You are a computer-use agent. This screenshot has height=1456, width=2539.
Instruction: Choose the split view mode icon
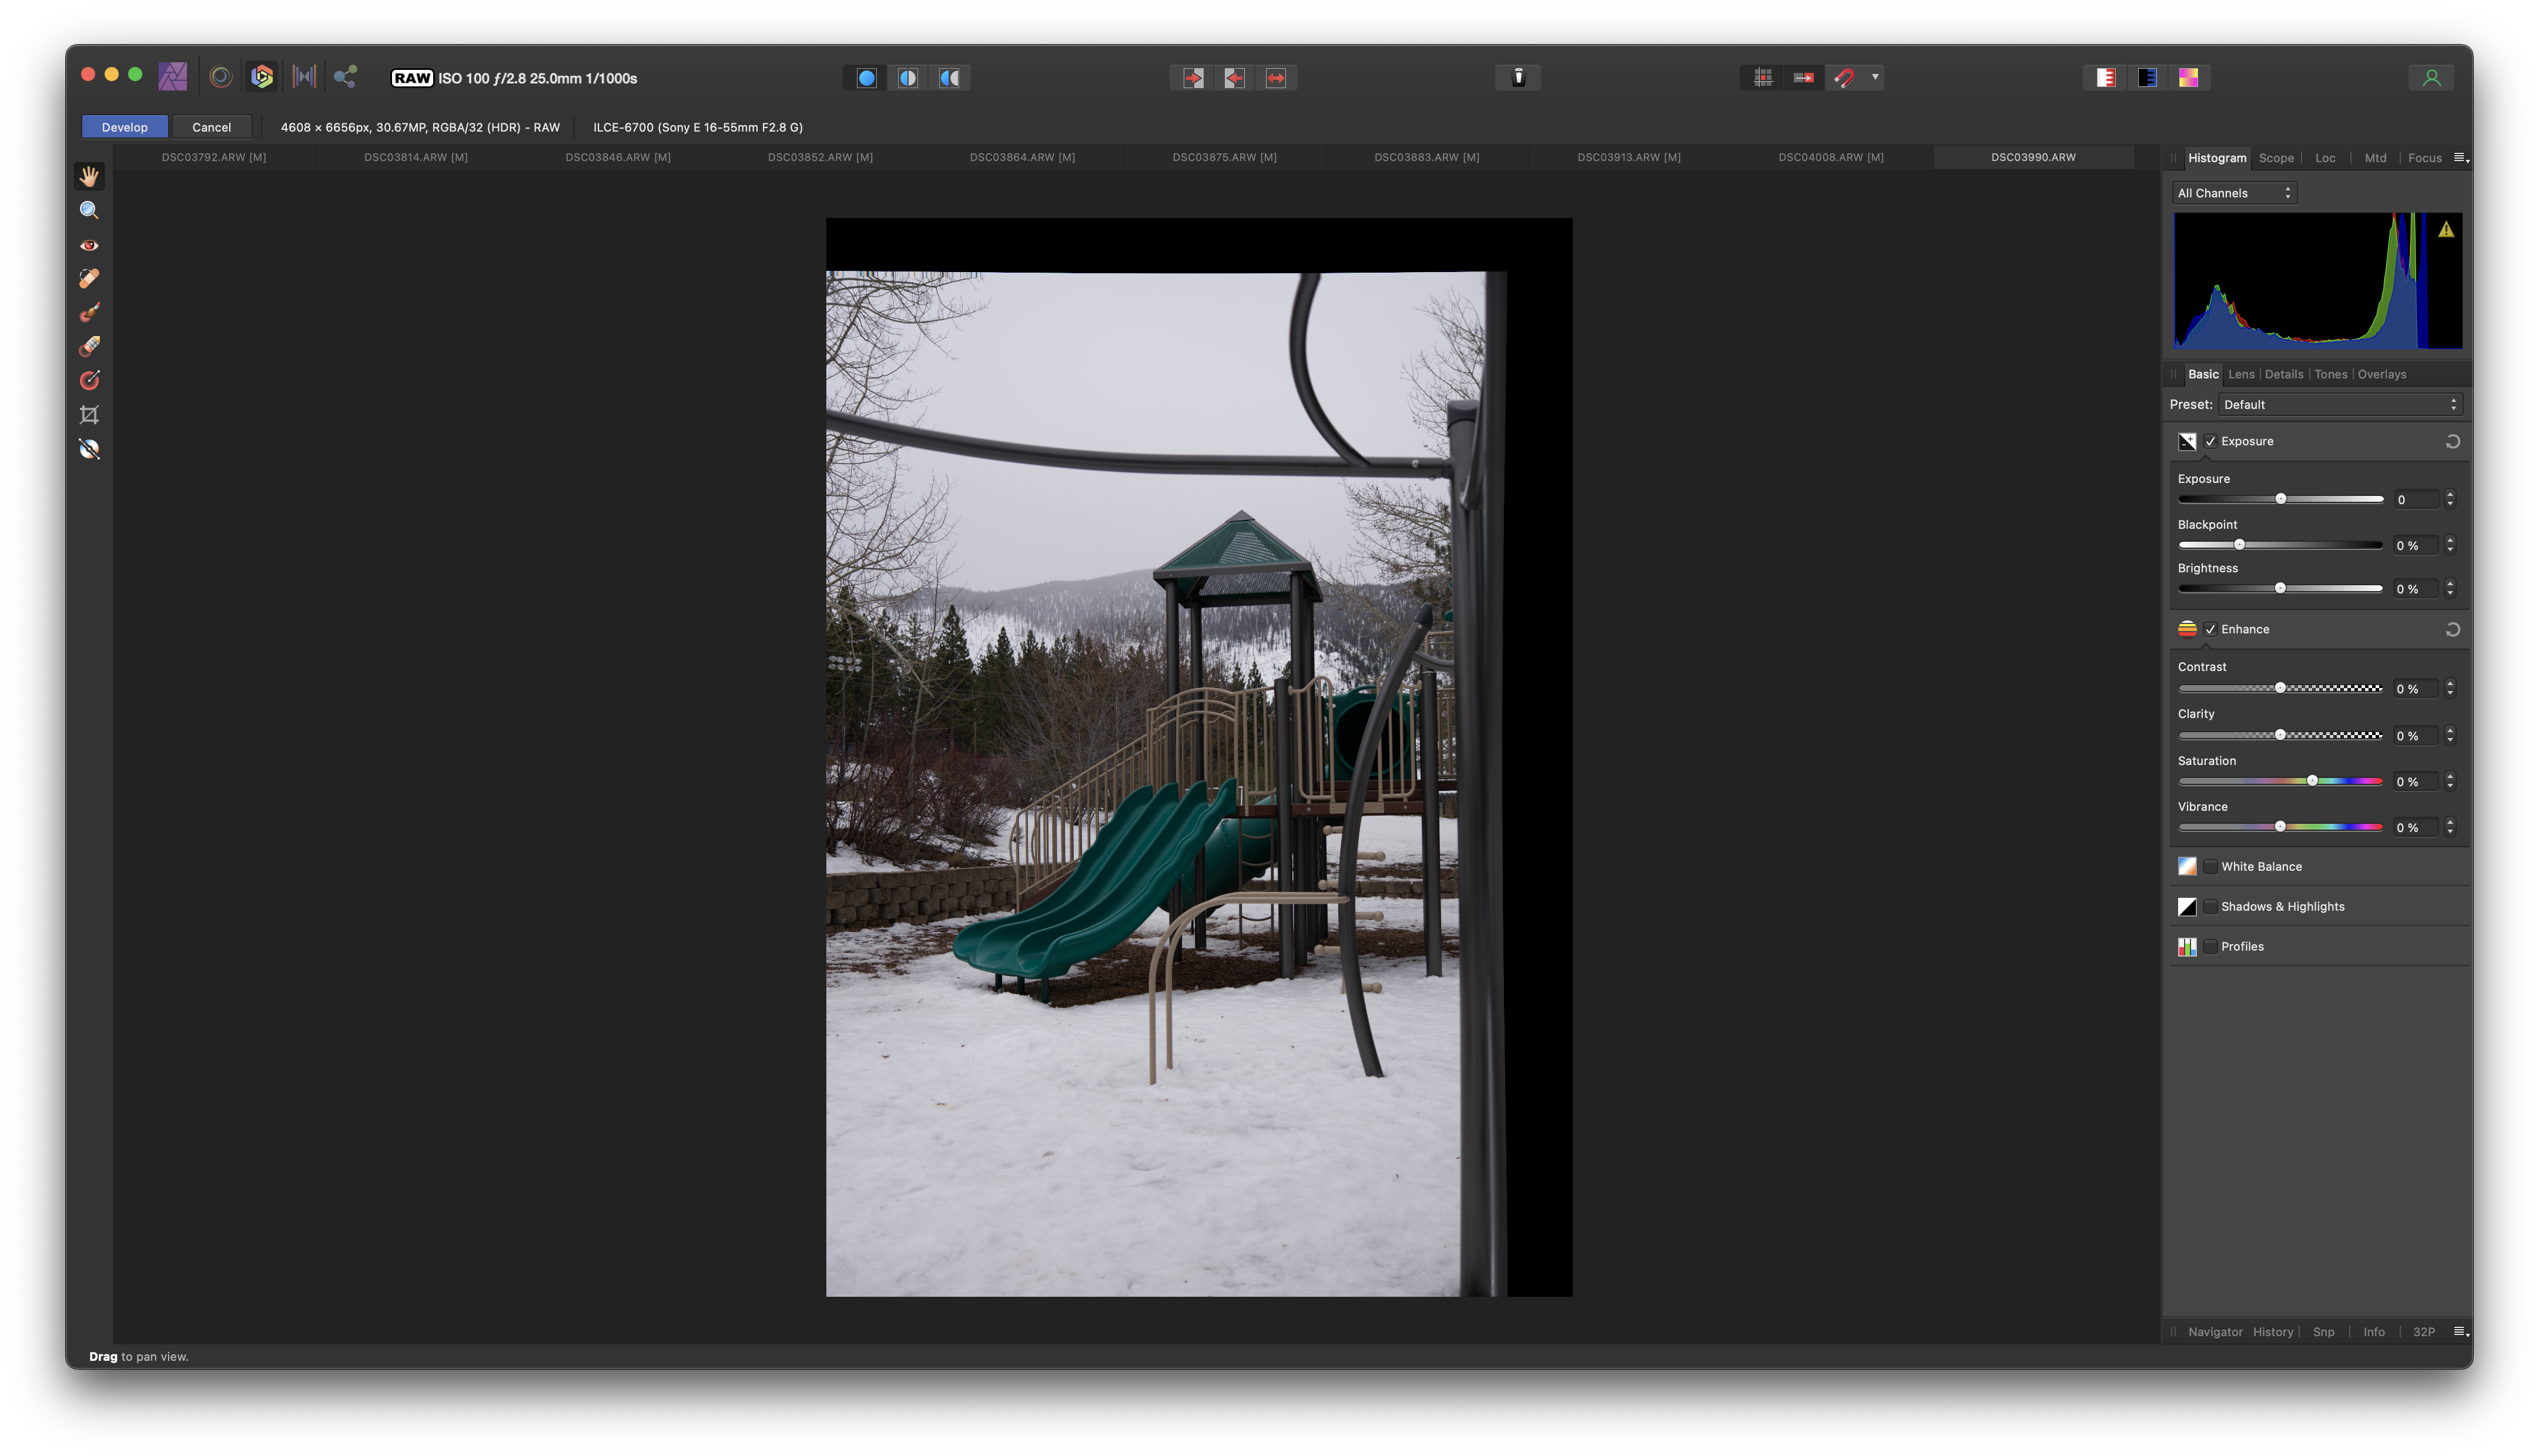click(907, 78)
